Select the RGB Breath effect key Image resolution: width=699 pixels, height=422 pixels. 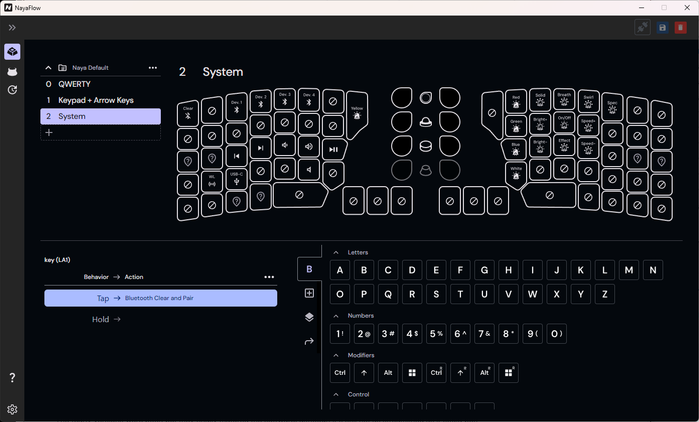[x=564, y=99]
